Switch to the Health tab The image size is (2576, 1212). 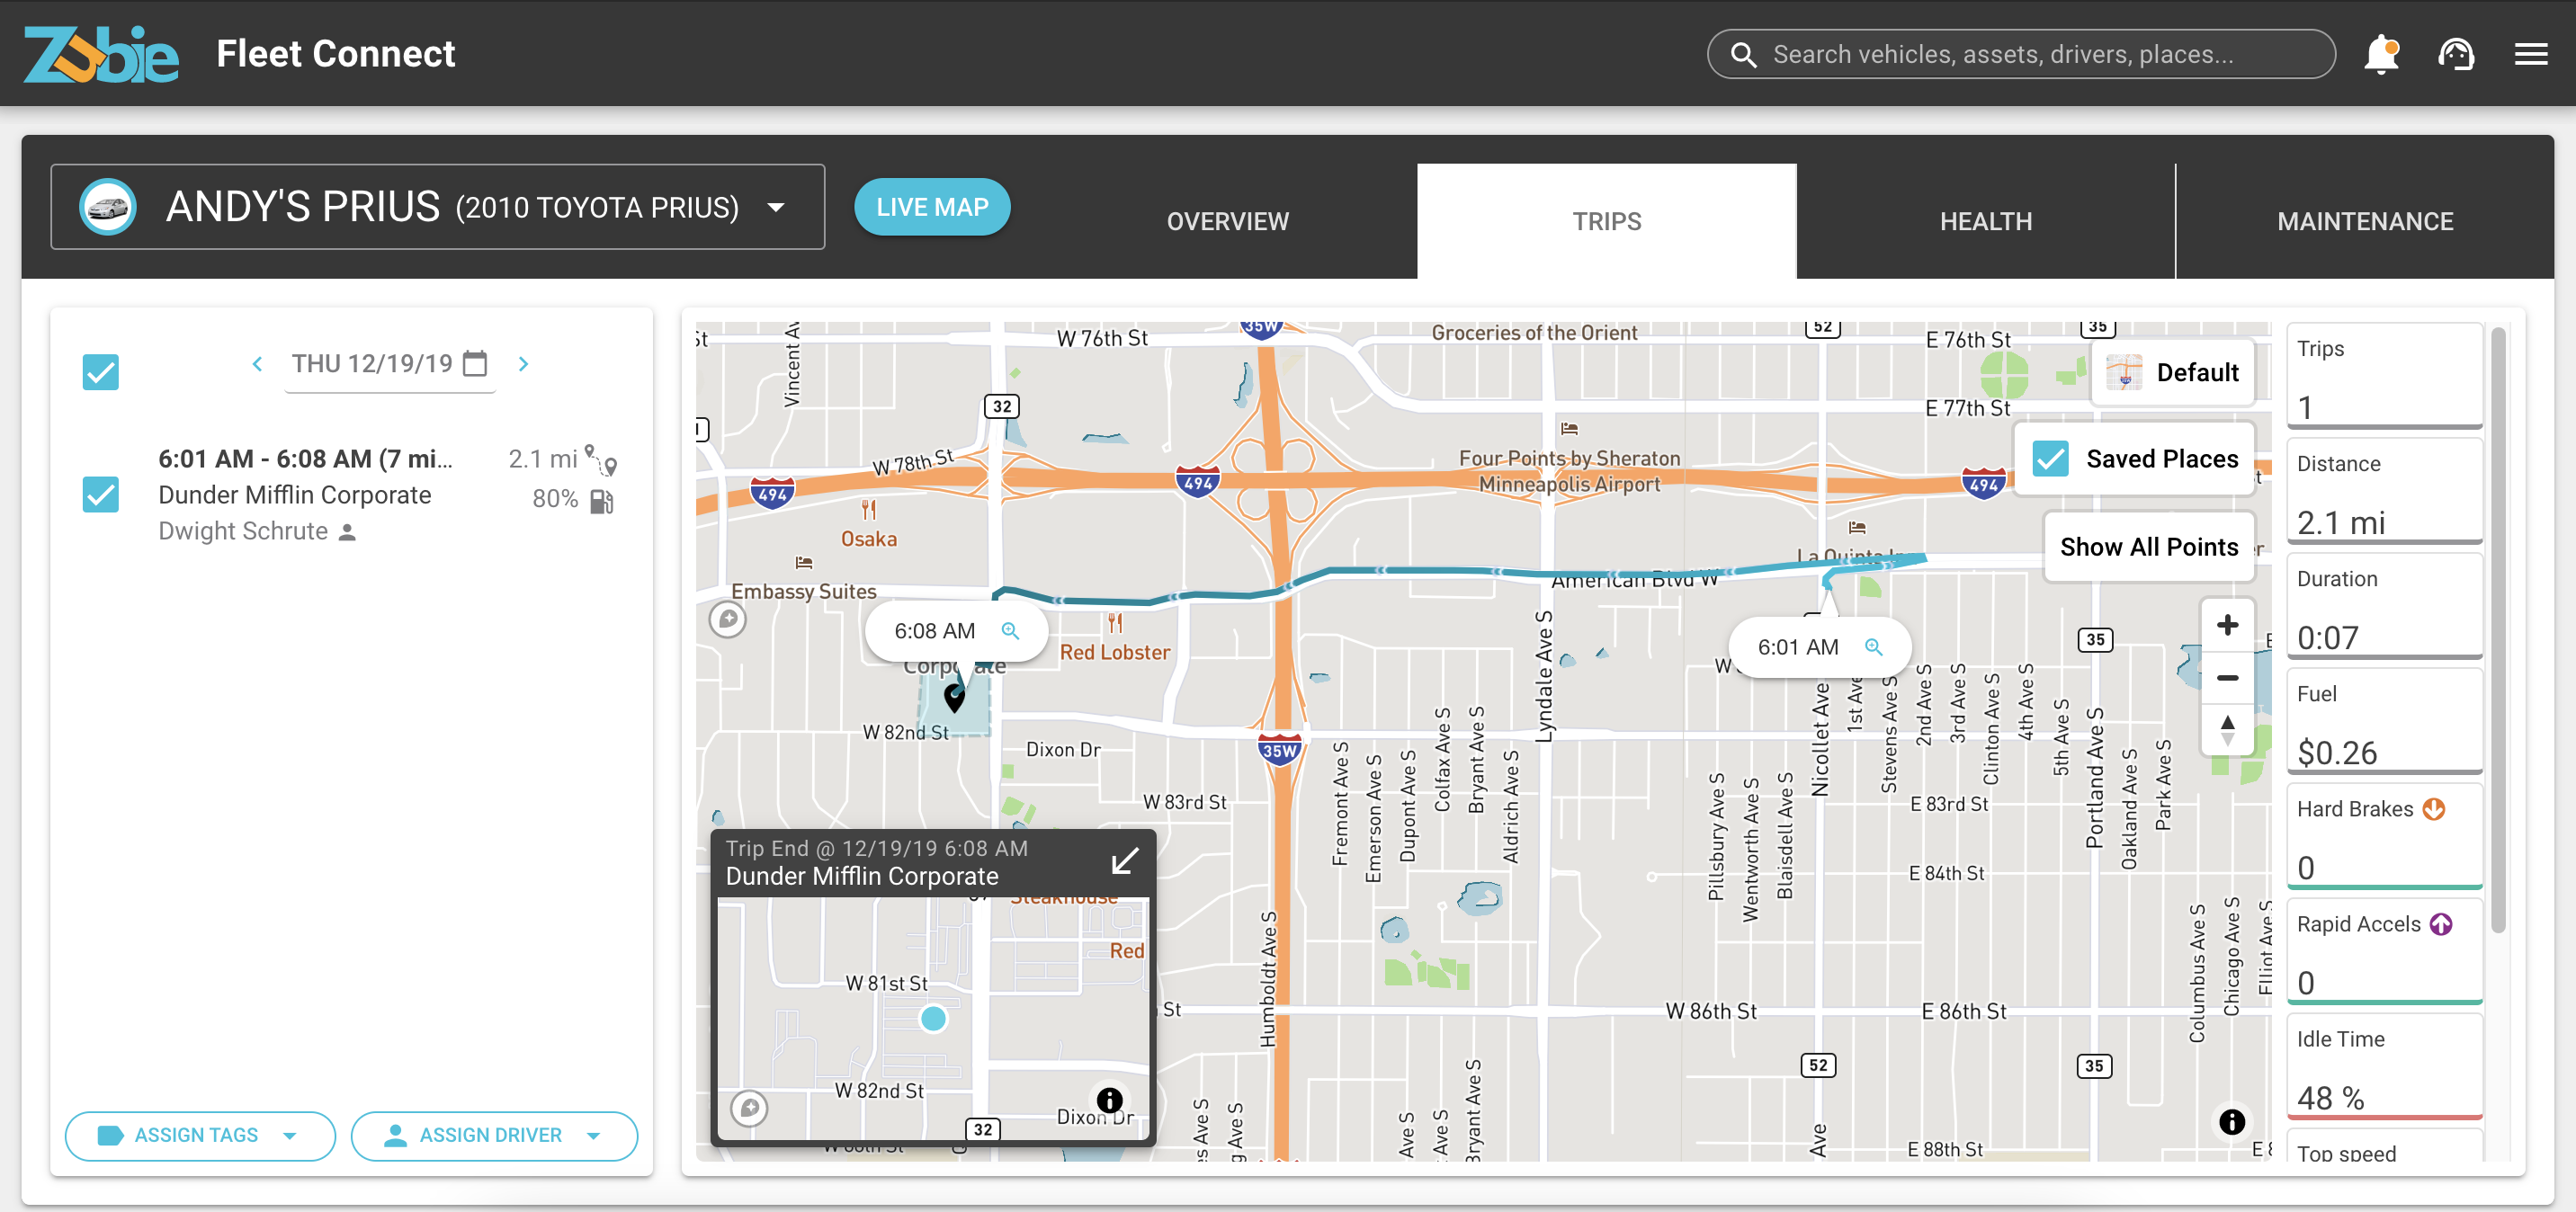[x=1985, y=222]
